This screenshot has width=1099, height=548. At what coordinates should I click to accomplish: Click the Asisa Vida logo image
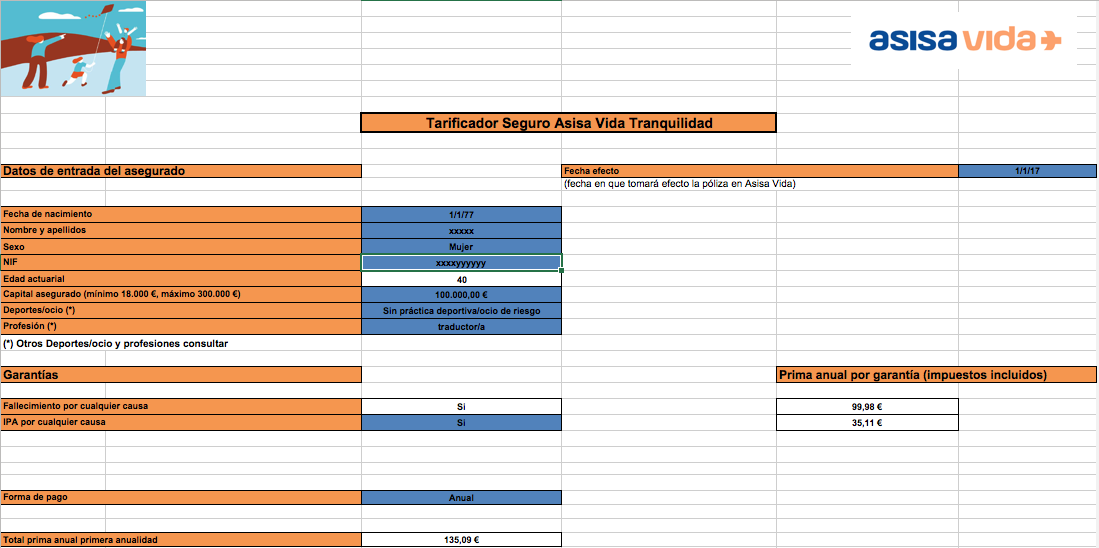tap(964, 41)
